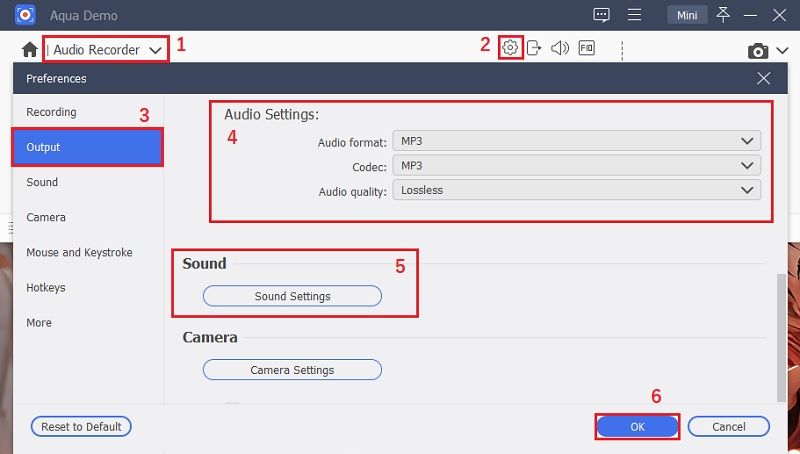800x454 pixels.
Task: Open the Codec dropdown
Action: click(577, 165)
